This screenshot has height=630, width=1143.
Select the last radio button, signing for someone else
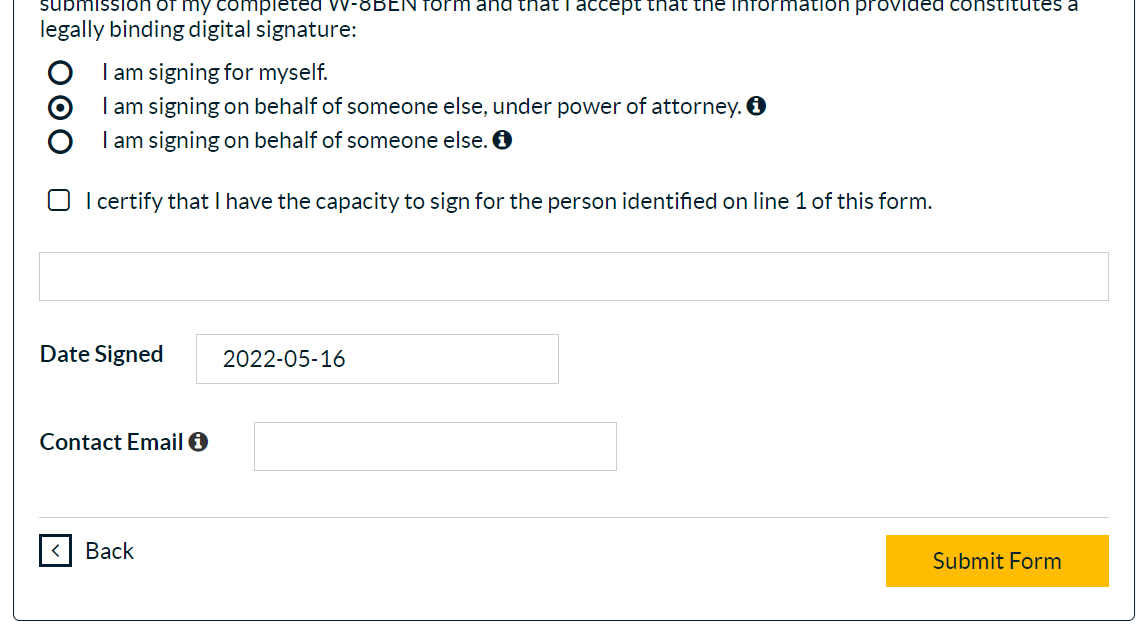click(x=60, y=141)
